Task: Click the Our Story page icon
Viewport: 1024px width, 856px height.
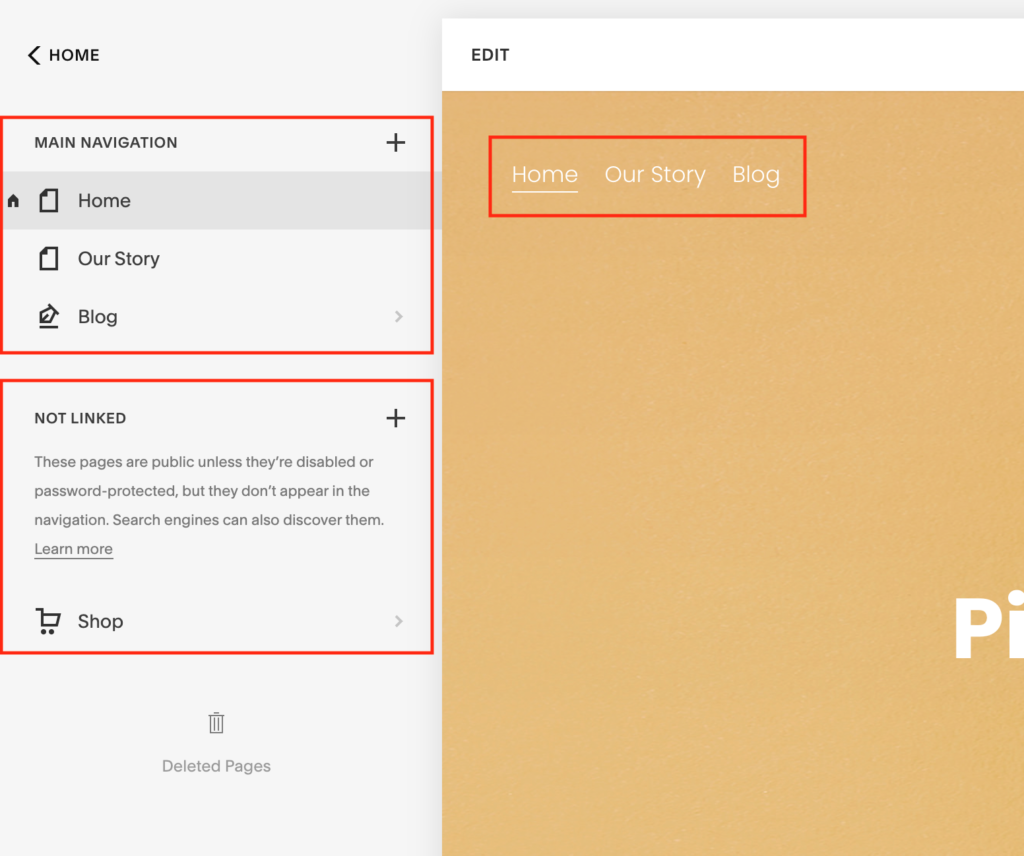Action: (x=48, y=259)
